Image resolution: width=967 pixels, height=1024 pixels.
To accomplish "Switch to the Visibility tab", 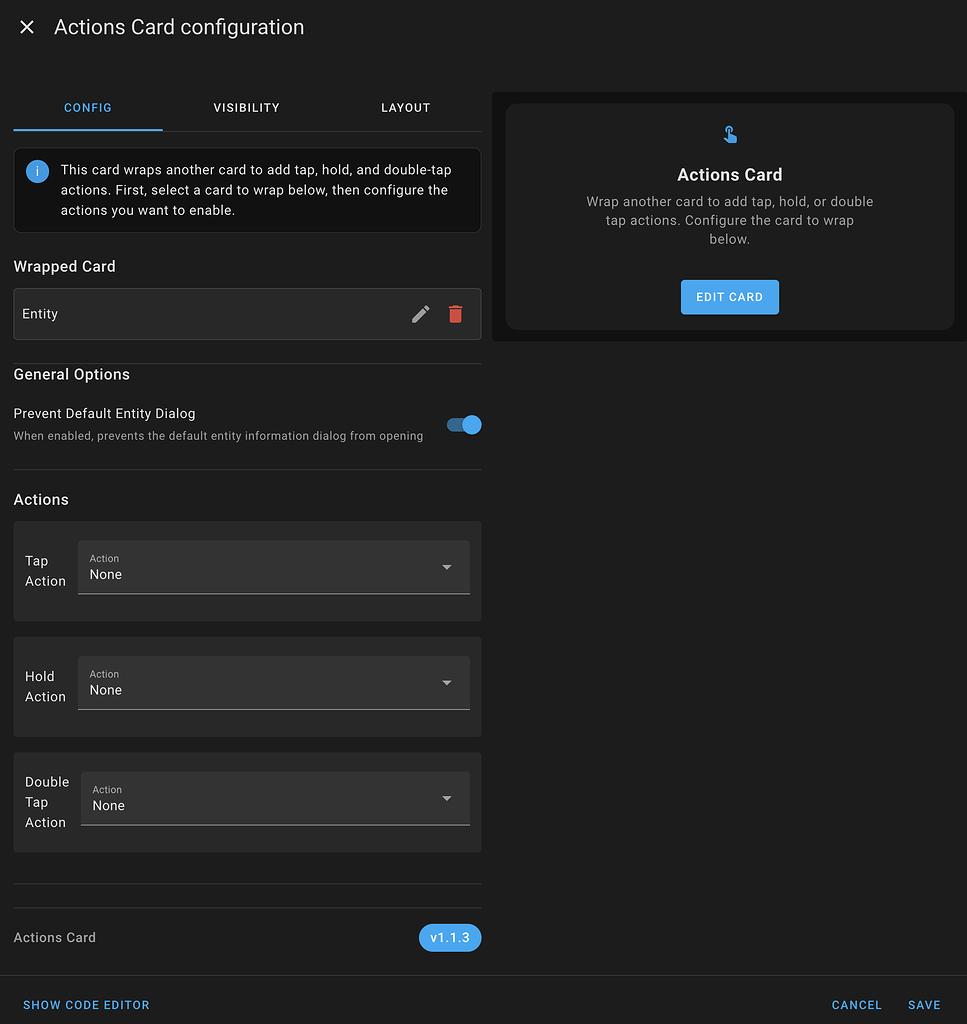I will [x=246, y=108].
